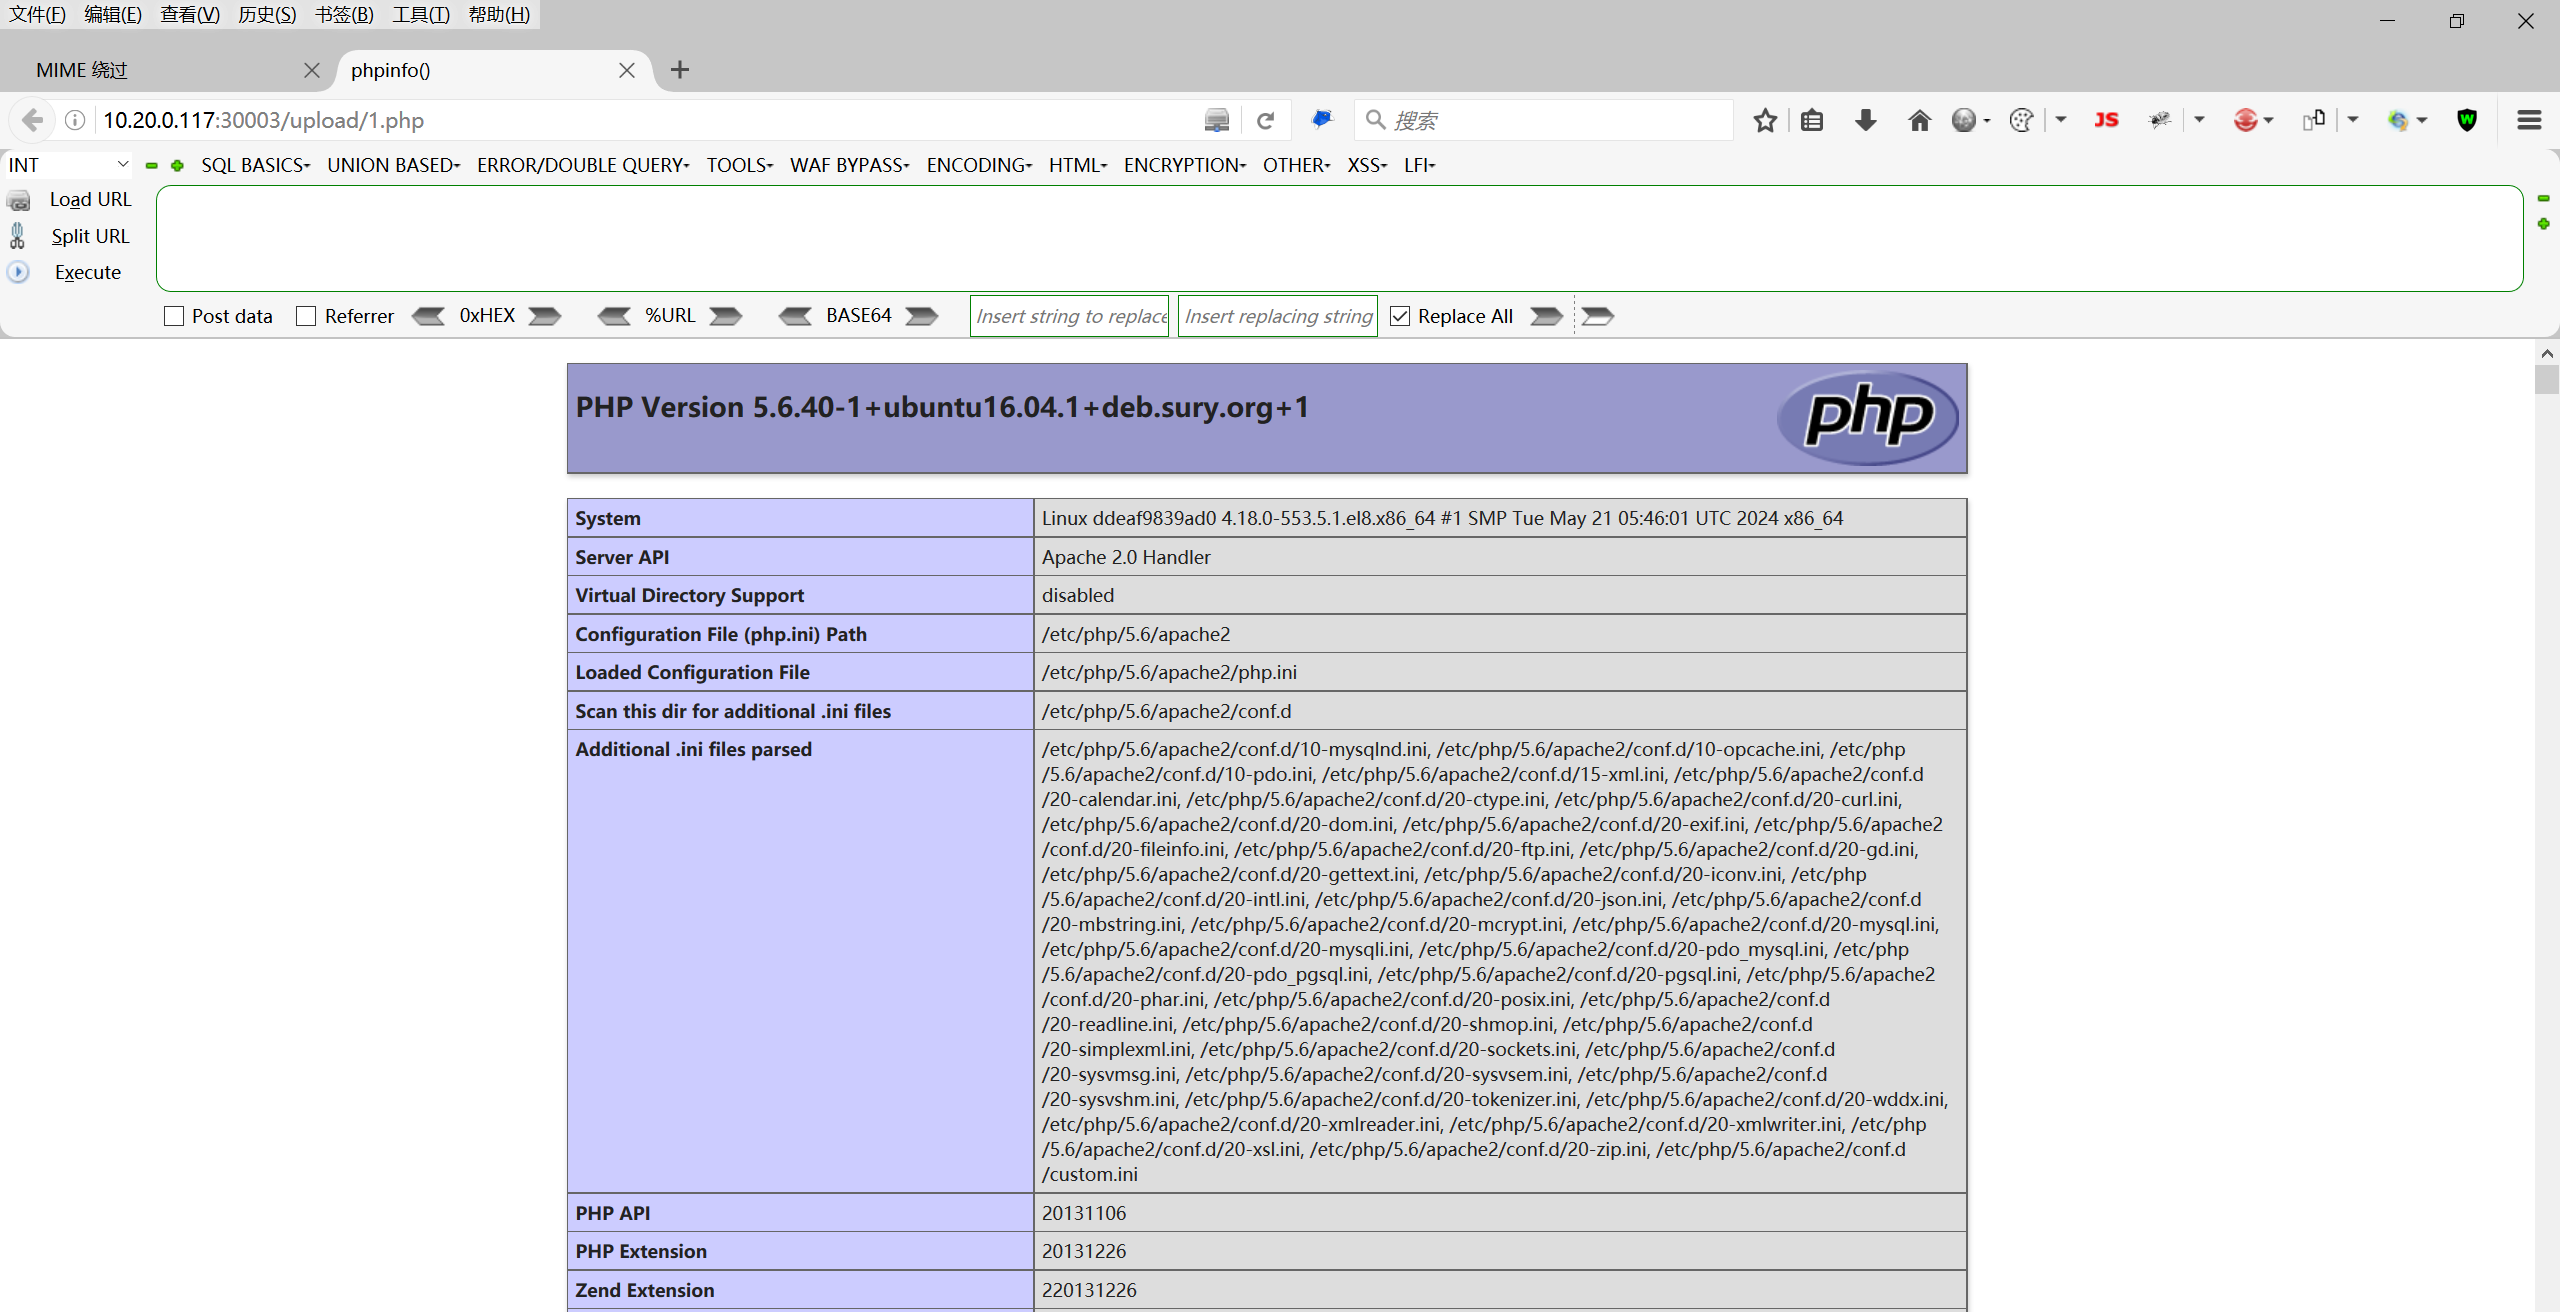Screen dimensions: 2560x1312
Task: Click the Load URL icon
Action: point(19,200)
